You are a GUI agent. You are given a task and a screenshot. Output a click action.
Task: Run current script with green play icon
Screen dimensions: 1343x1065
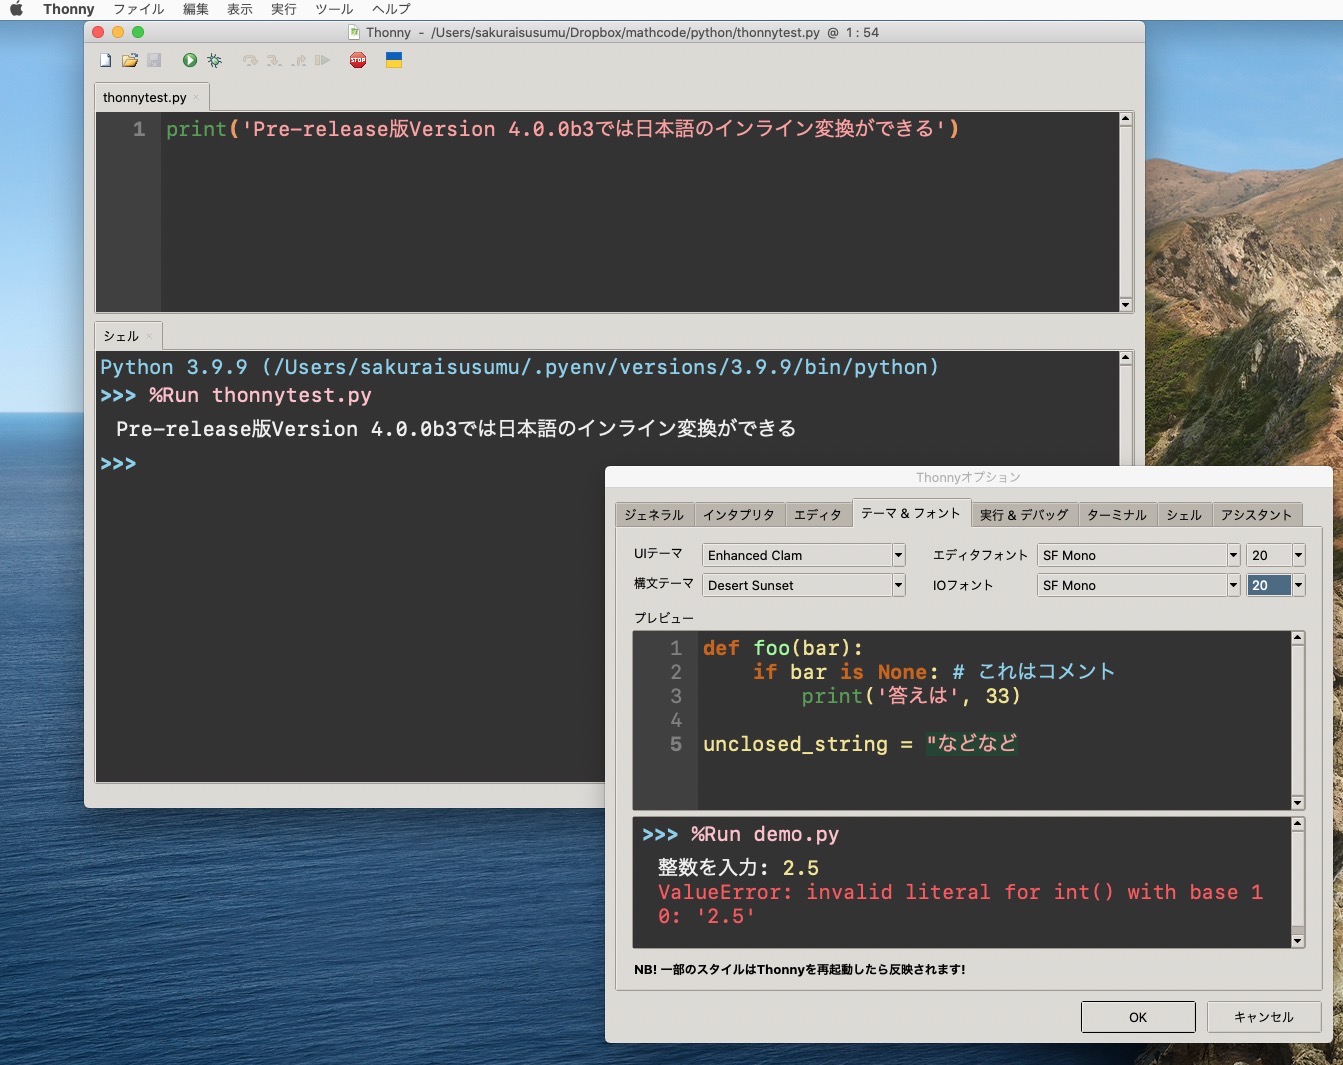click(190, 61)
